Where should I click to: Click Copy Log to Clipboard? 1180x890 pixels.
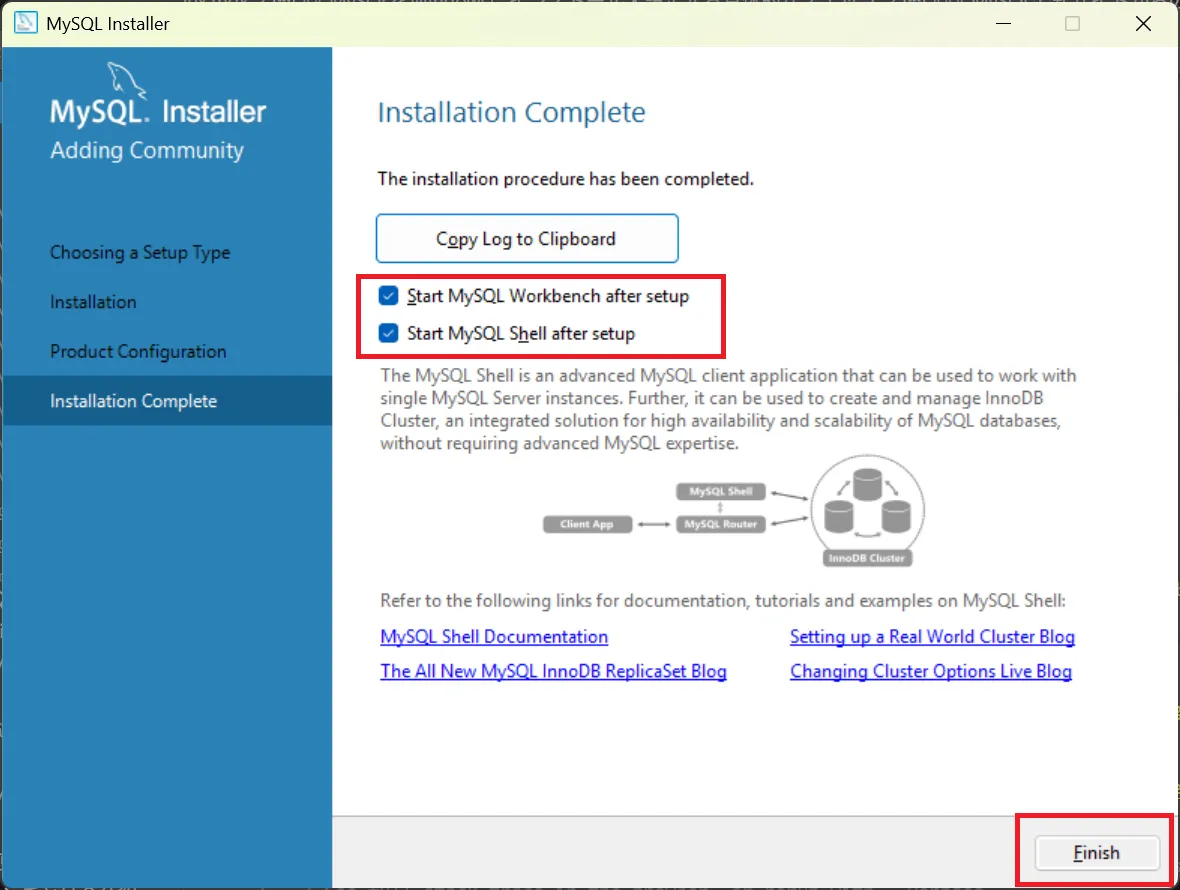(527, 238)
